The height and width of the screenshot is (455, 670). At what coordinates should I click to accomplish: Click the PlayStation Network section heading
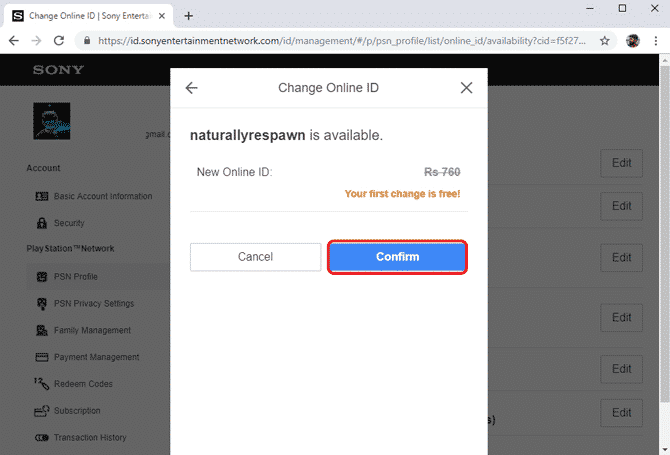[x=71, y=249]
